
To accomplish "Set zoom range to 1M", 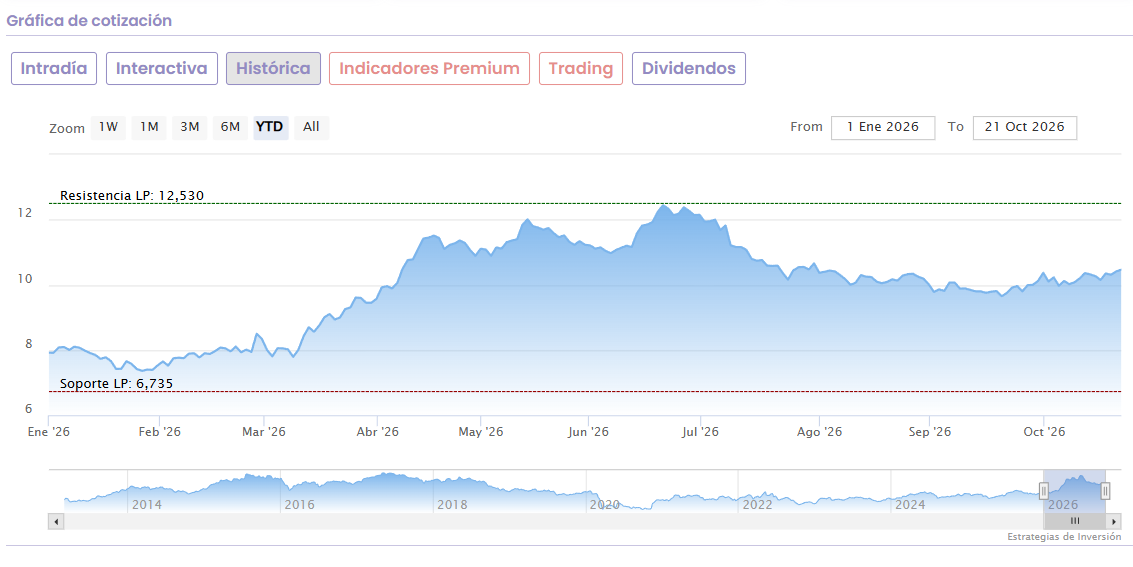I will coord(149,127).
